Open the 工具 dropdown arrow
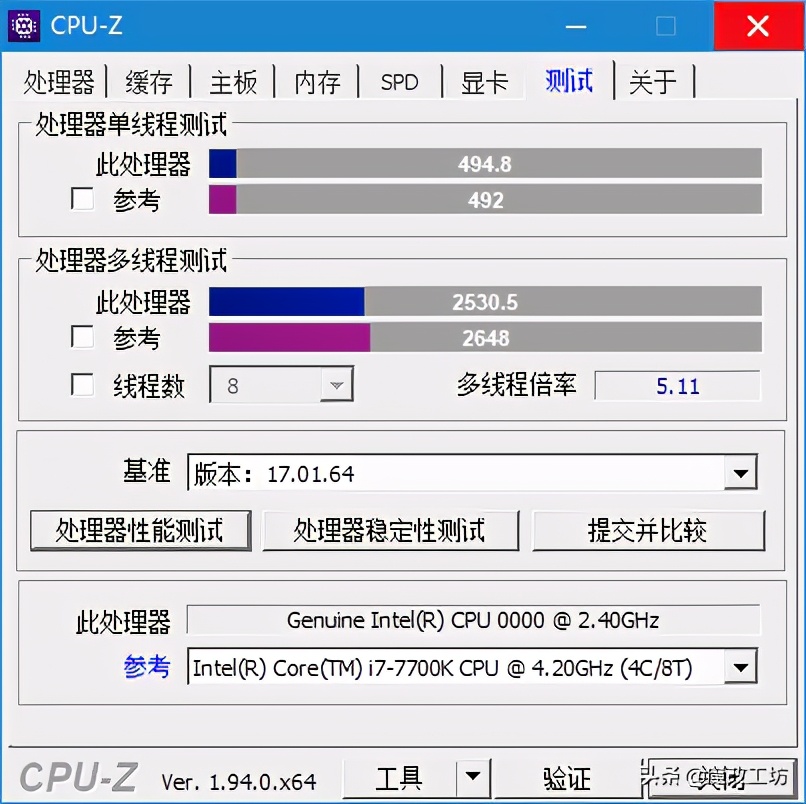This screenshot has height=804, width=806. [475, 778]
